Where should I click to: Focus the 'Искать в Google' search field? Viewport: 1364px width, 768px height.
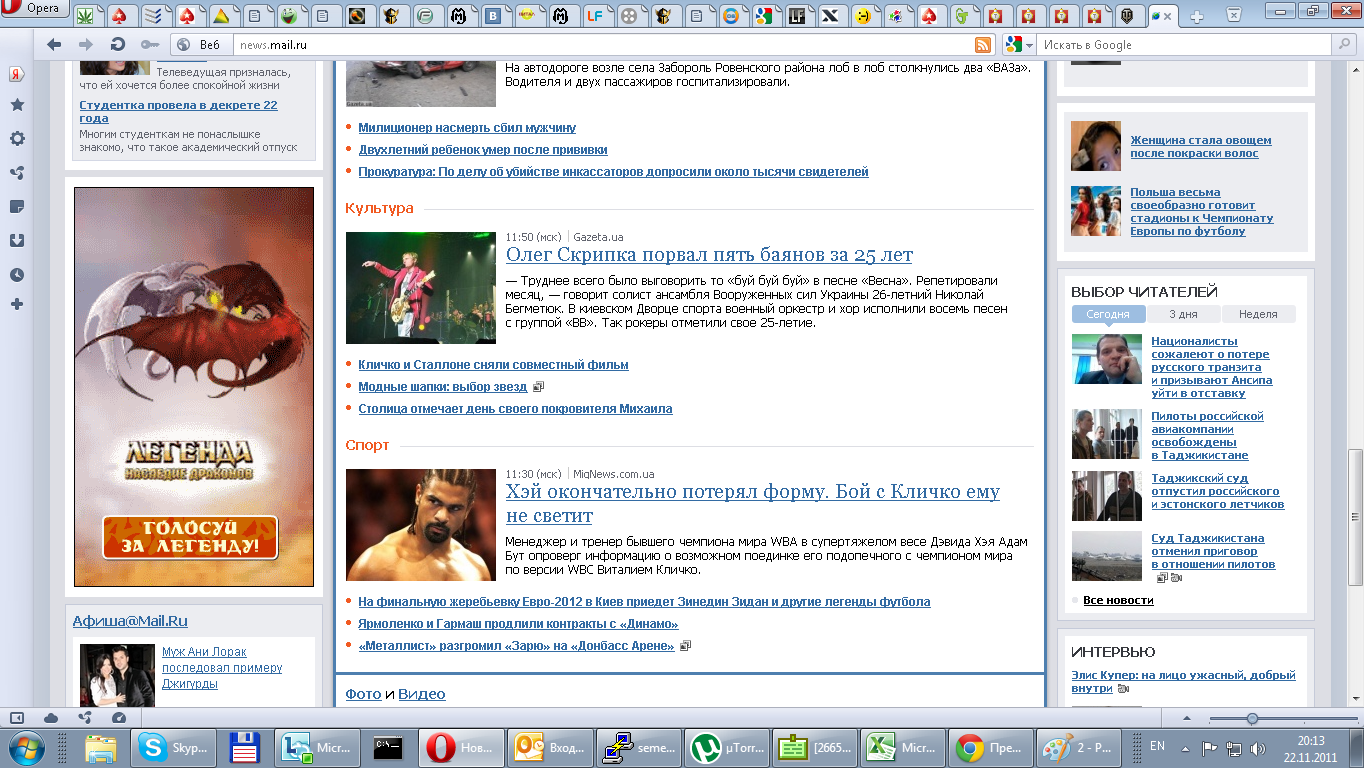click(x=1184, y=44)
